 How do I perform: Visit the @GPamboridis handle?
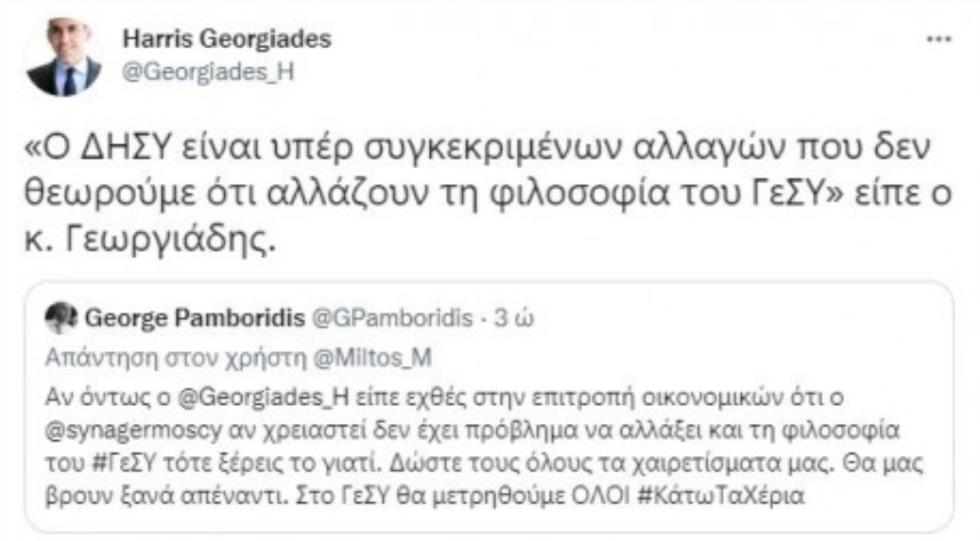(392, 318)
